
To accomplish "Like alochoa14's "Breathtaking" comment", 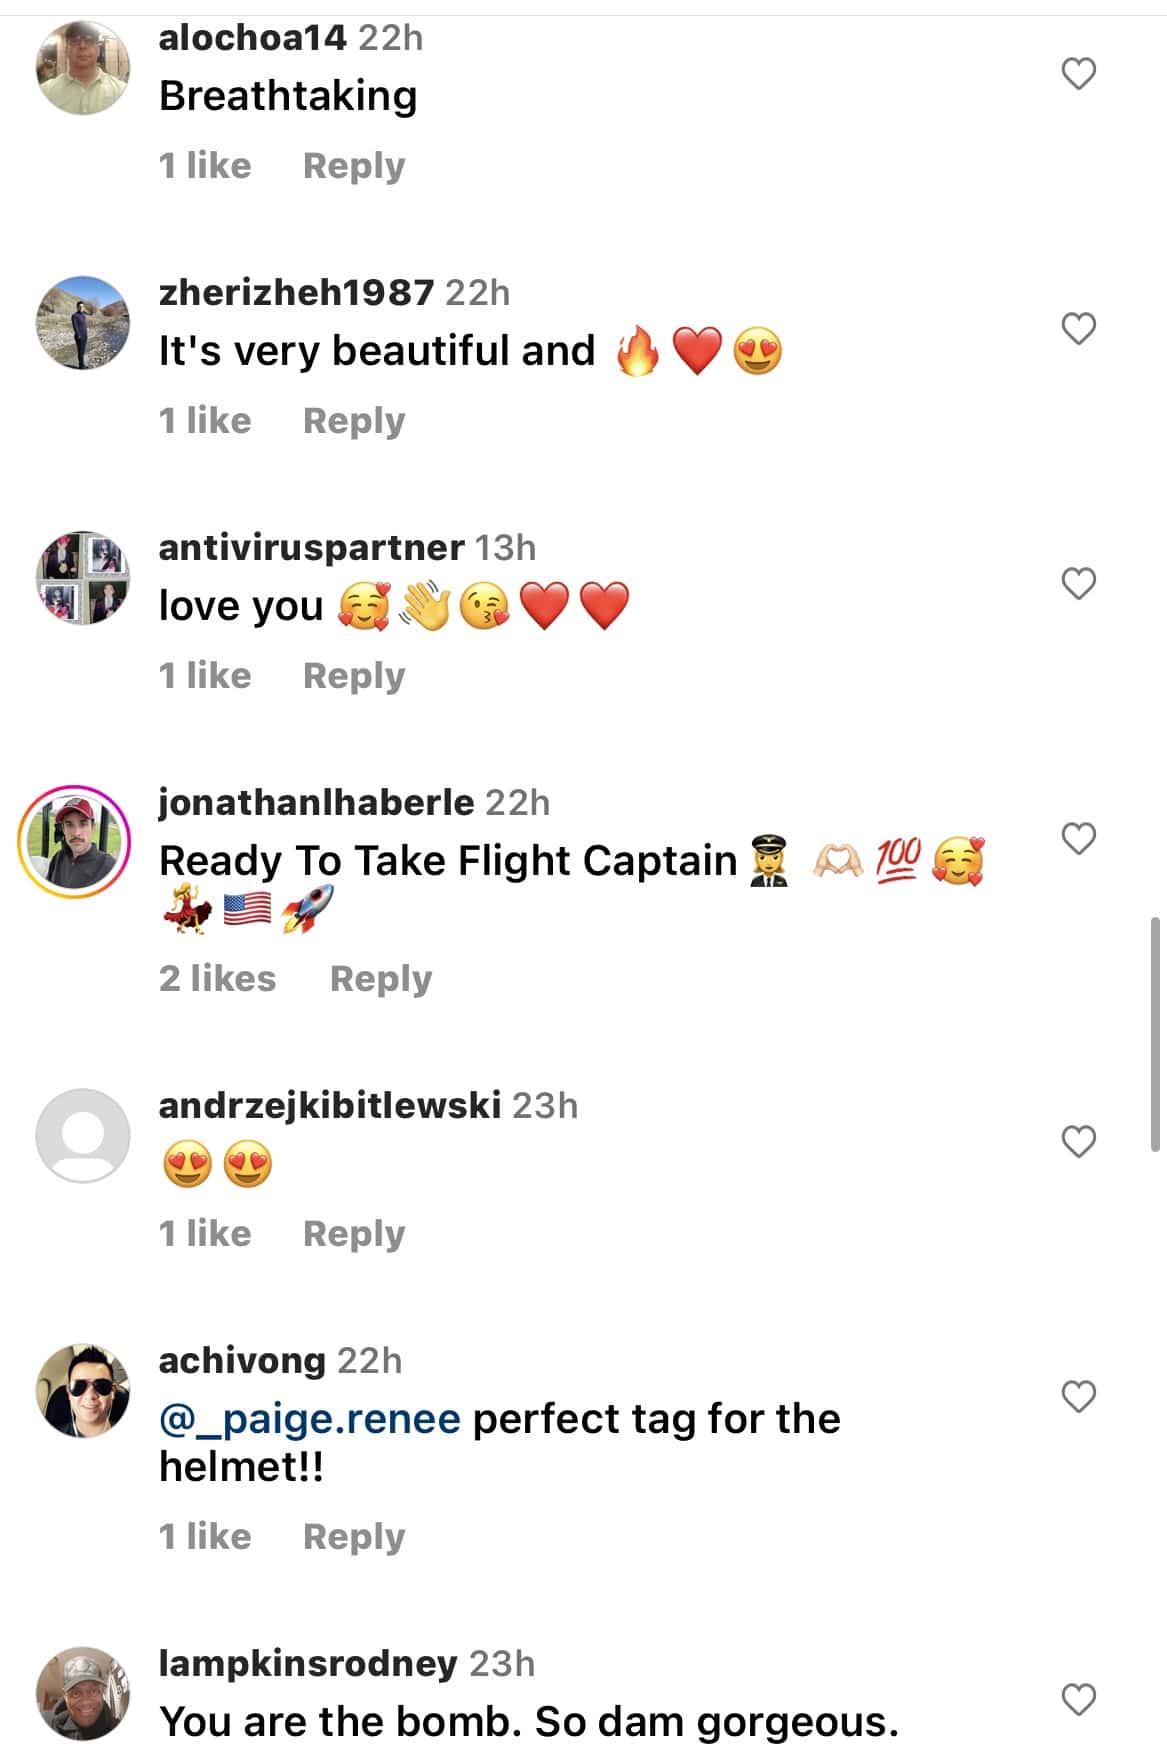I will (x=1078, y=74).
